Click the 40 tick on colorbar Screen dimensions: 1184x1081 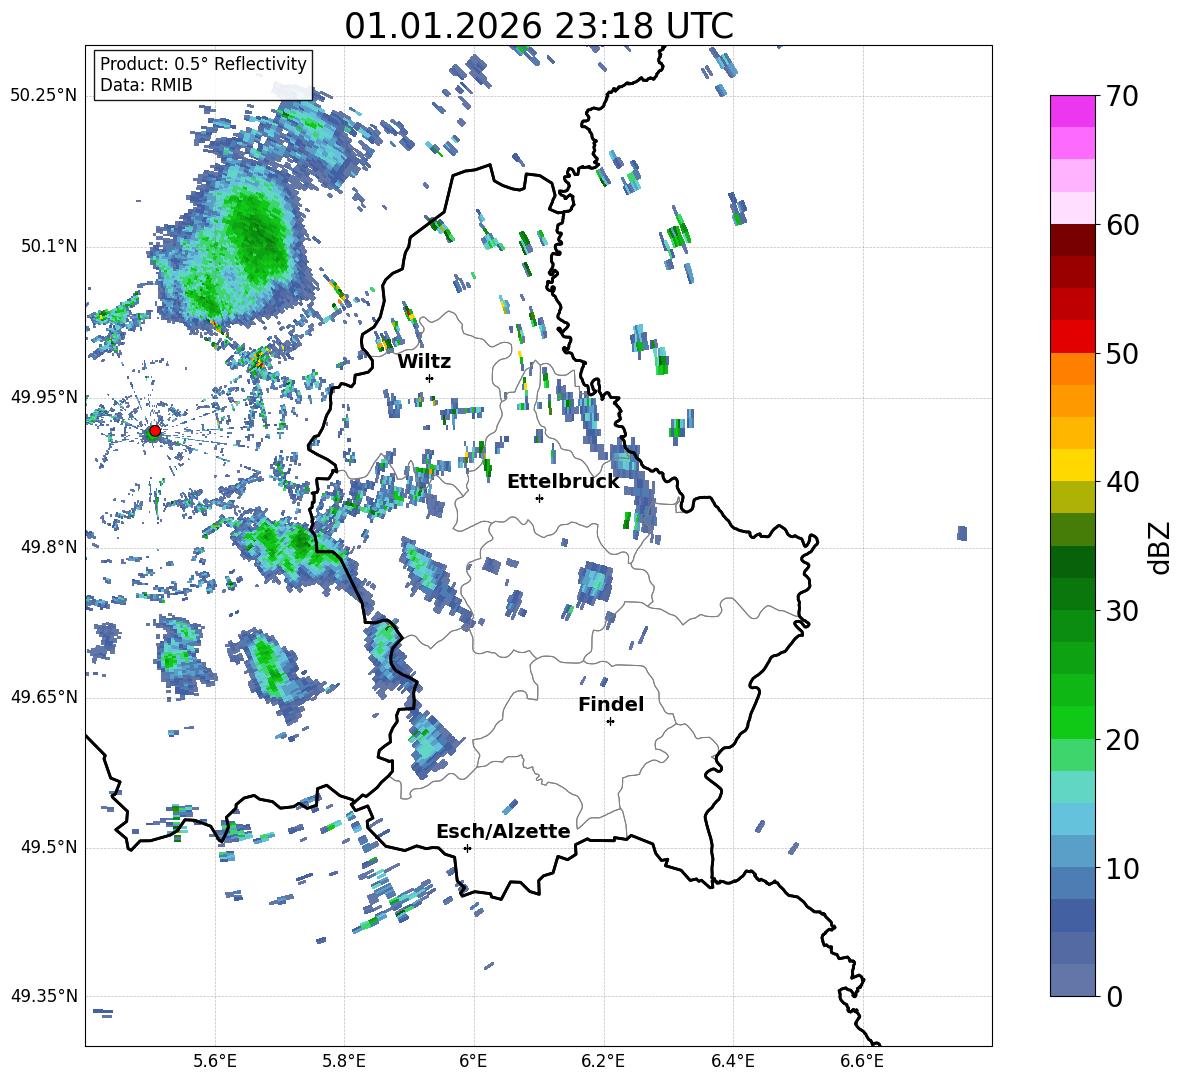tap(1121, 482)
